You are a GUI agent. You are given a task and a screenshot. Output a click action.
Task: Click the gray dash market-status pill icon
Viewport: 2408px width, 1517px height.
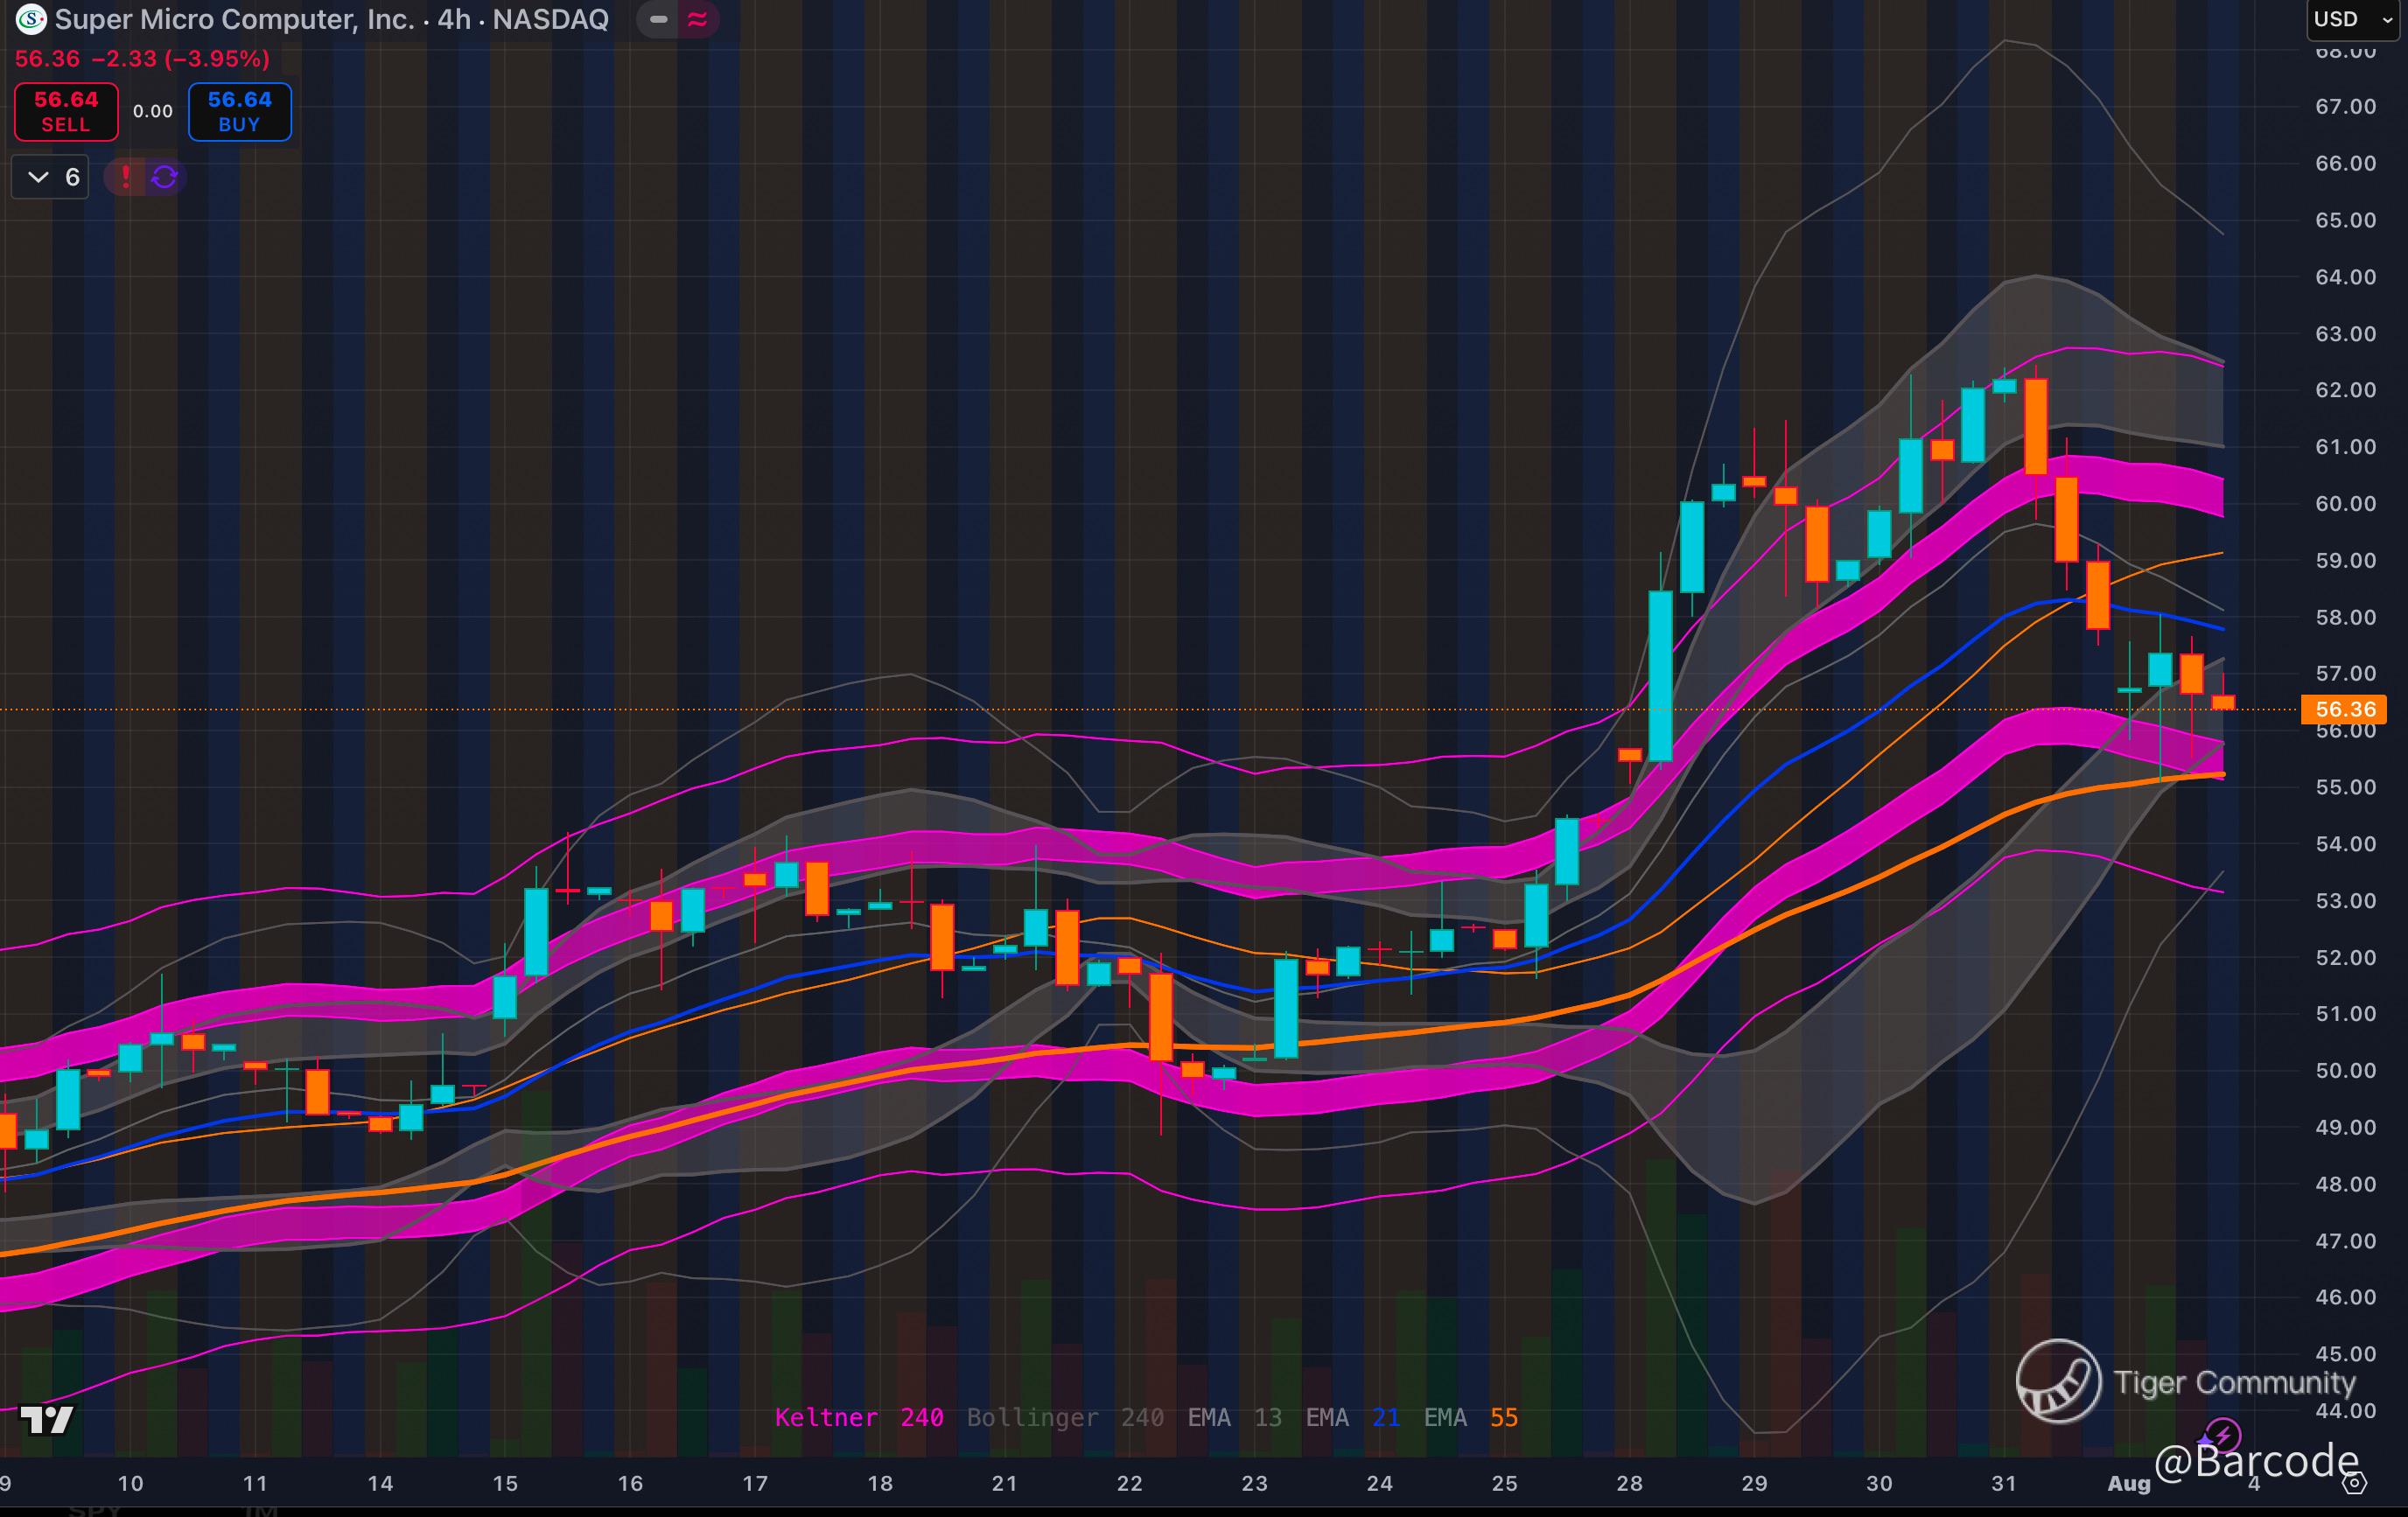658,19
